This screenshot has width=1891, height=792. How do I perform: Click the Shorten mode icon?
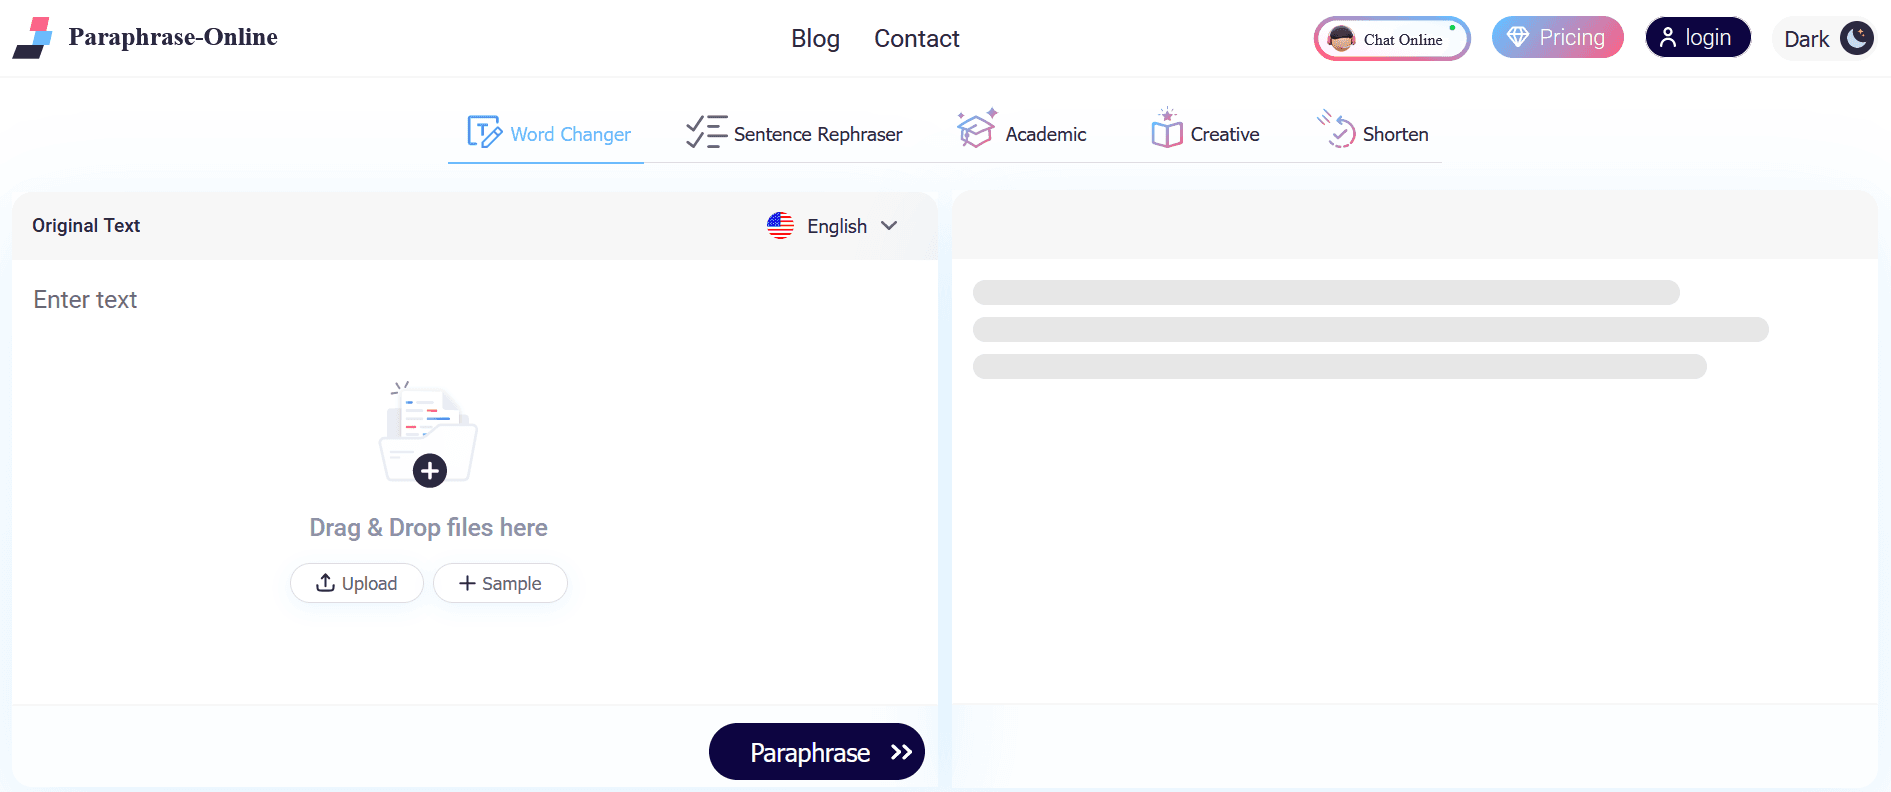1337,130
